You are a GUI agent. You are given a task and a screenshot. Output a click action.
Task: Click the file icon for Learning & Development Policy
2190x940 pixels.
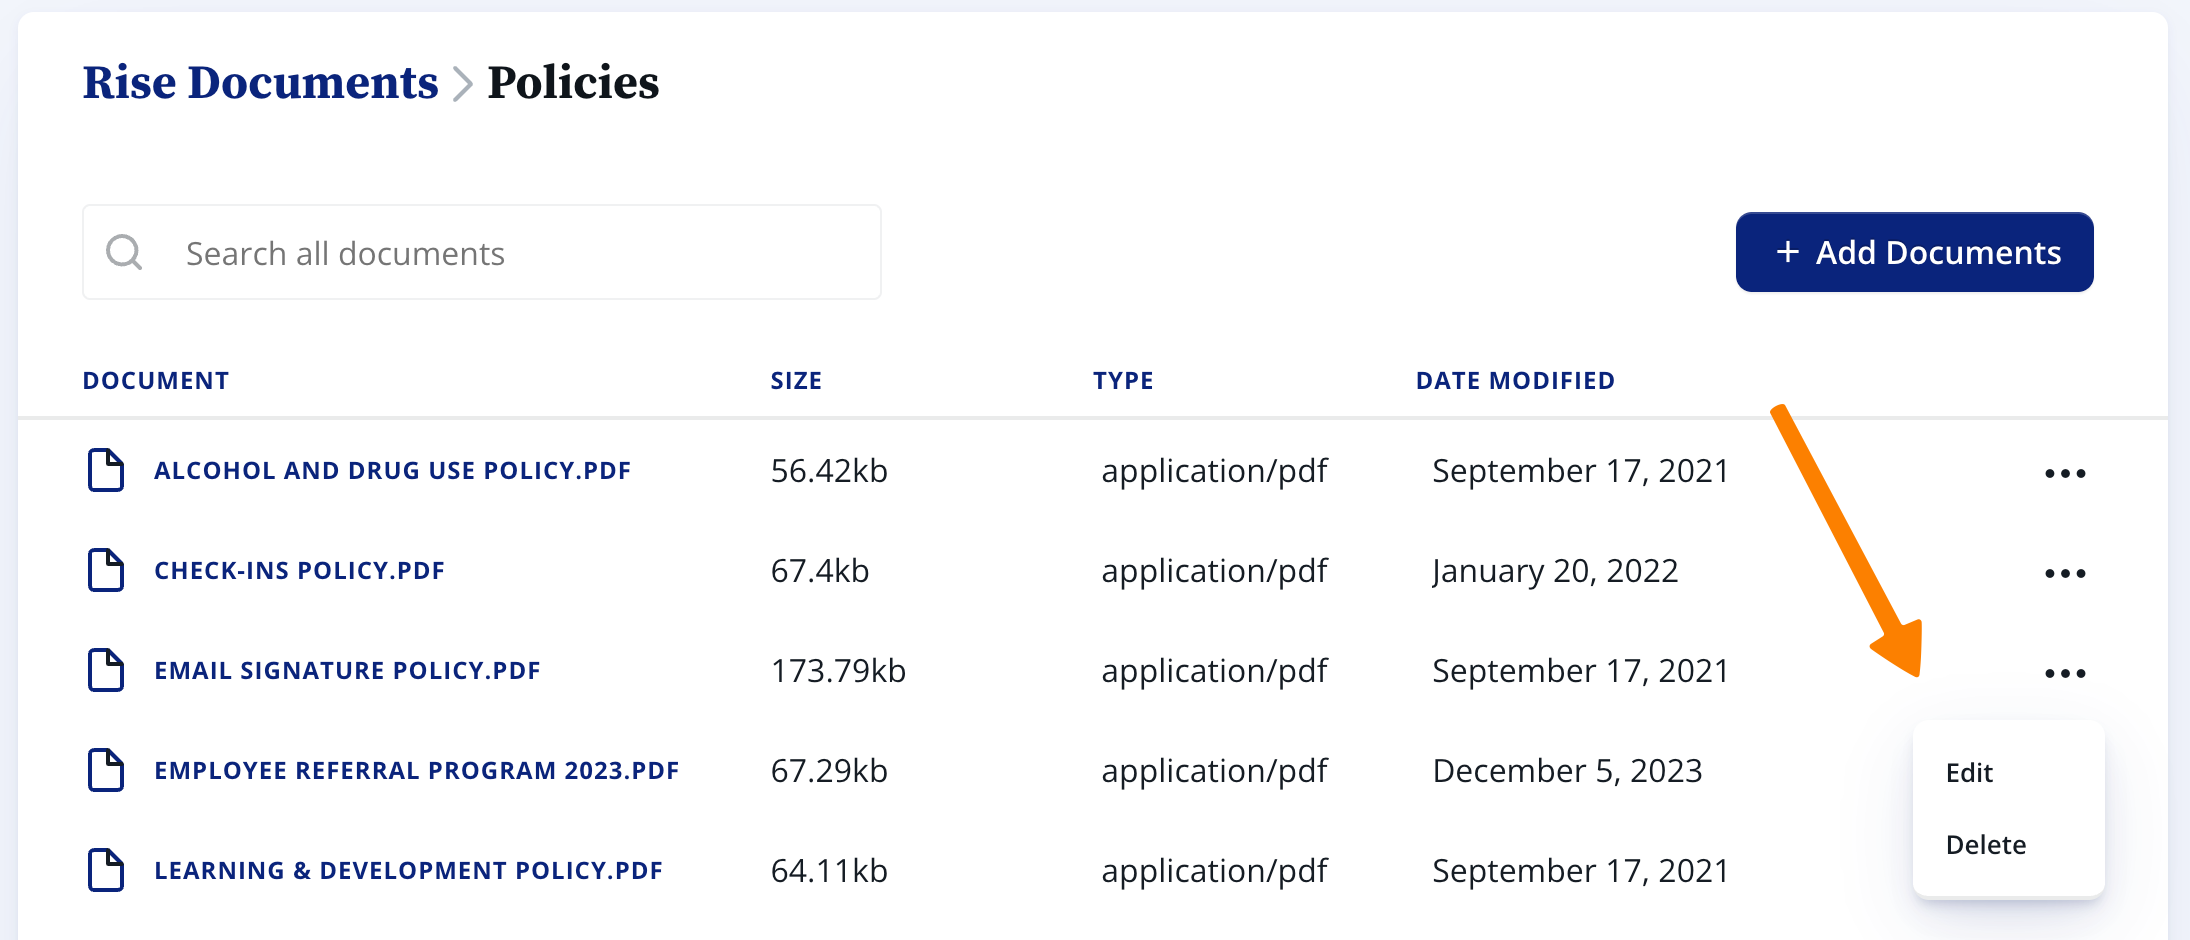(x=106, y=871)
